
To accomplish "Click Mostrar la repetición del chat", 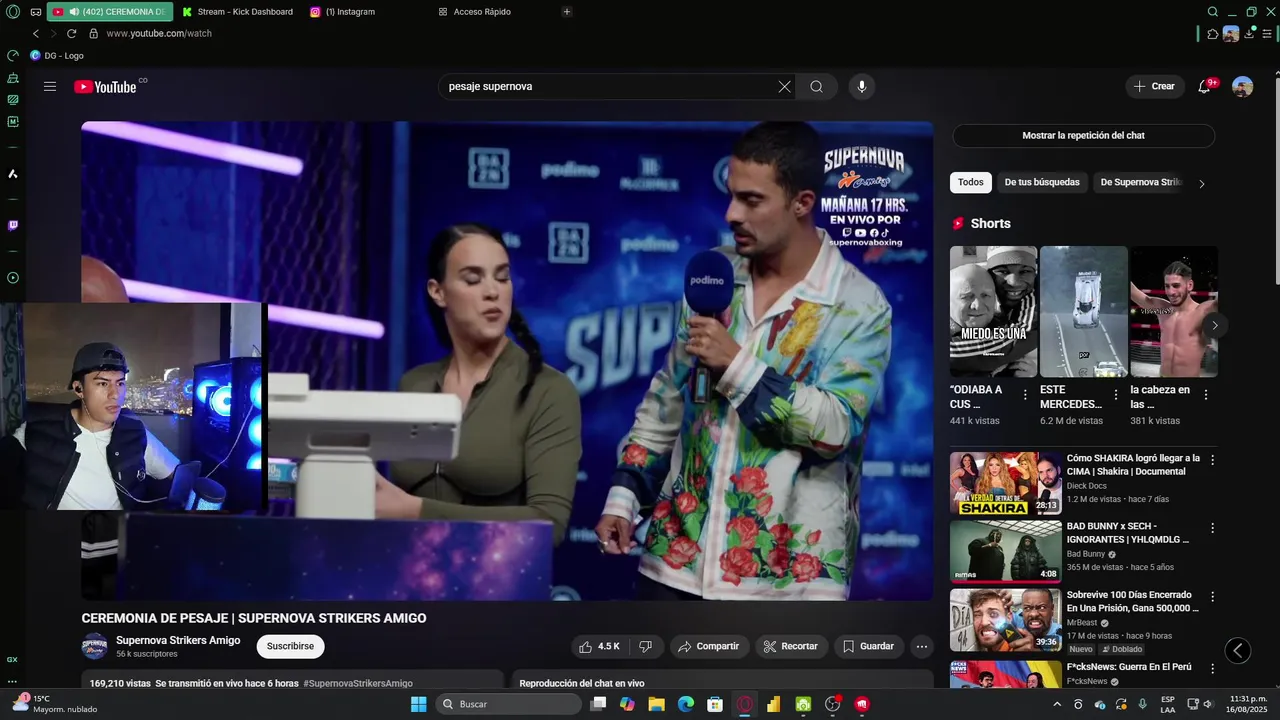I will tap(1083, 135).
